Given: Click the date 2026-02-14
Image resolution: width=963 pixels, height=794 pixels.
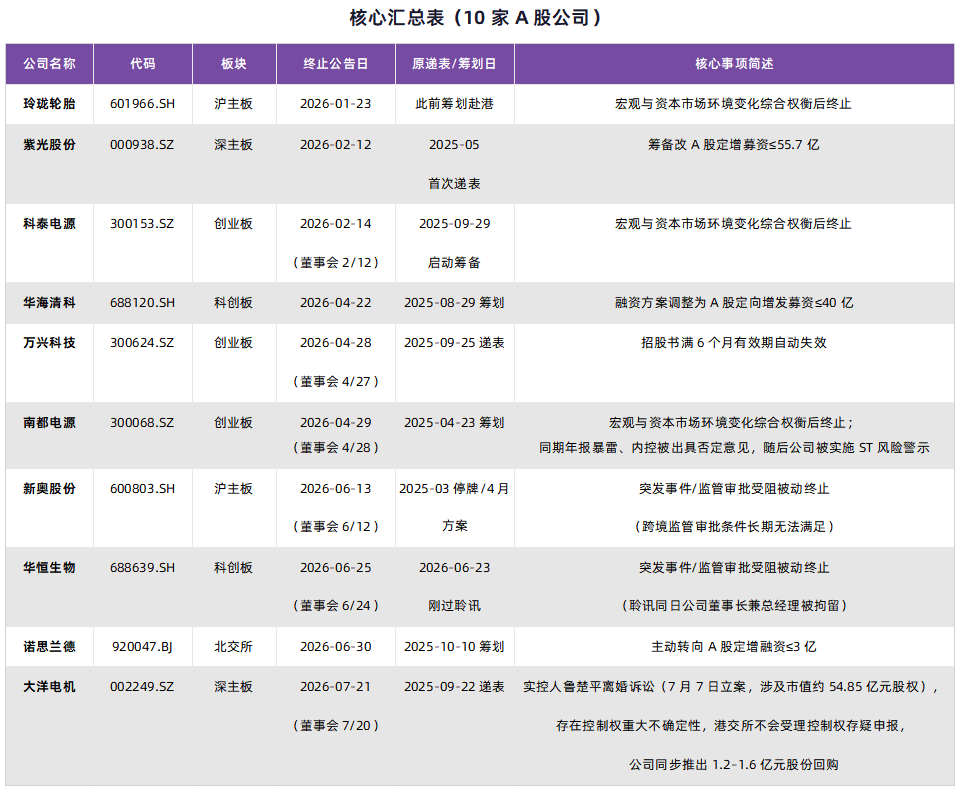Looking at the screenshot, I should (x=336, y=224).
